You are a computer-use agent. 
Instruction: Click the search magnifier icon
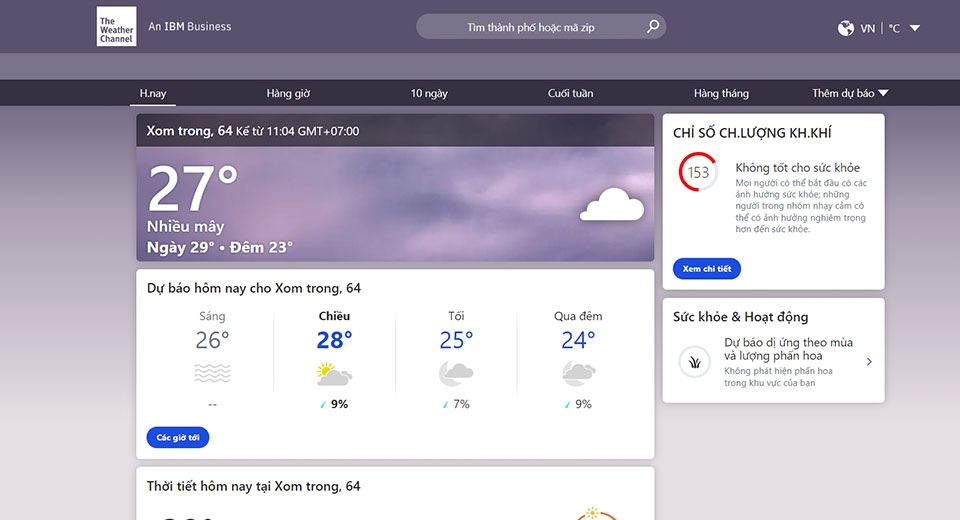click(x=653, y=26)
